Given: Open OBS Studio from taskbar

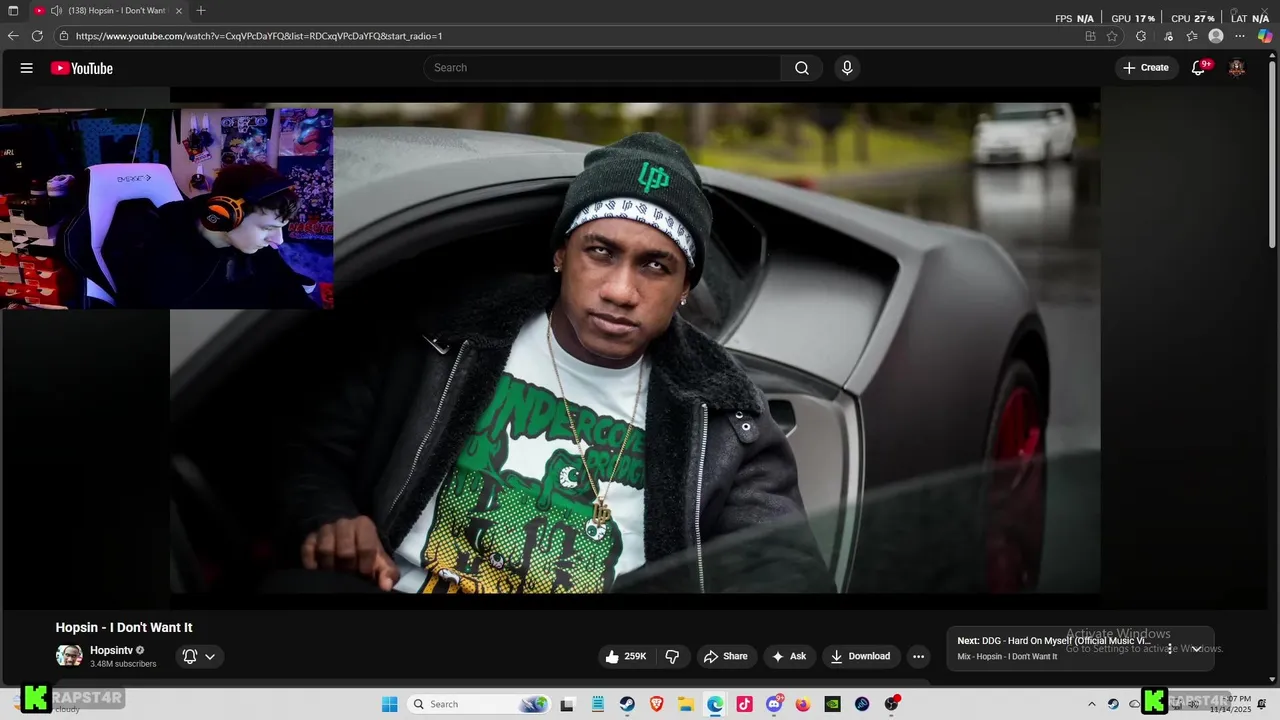Looking at the screenshot, I should click(x=891, y=704).
